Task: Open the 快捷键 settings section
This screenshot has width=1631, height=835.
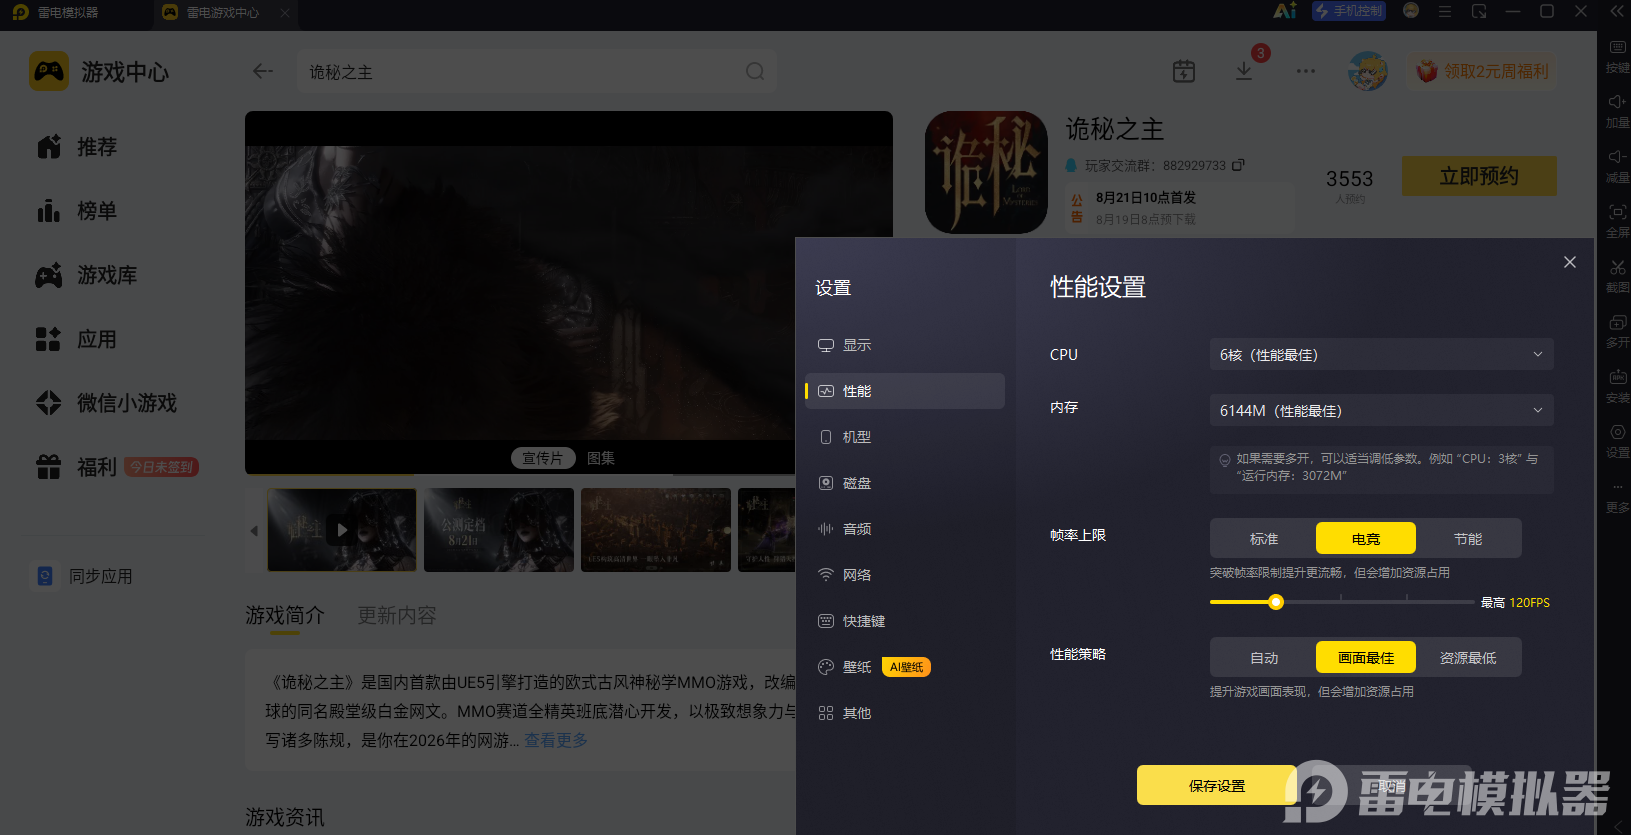Action: [x=904, y=621]
